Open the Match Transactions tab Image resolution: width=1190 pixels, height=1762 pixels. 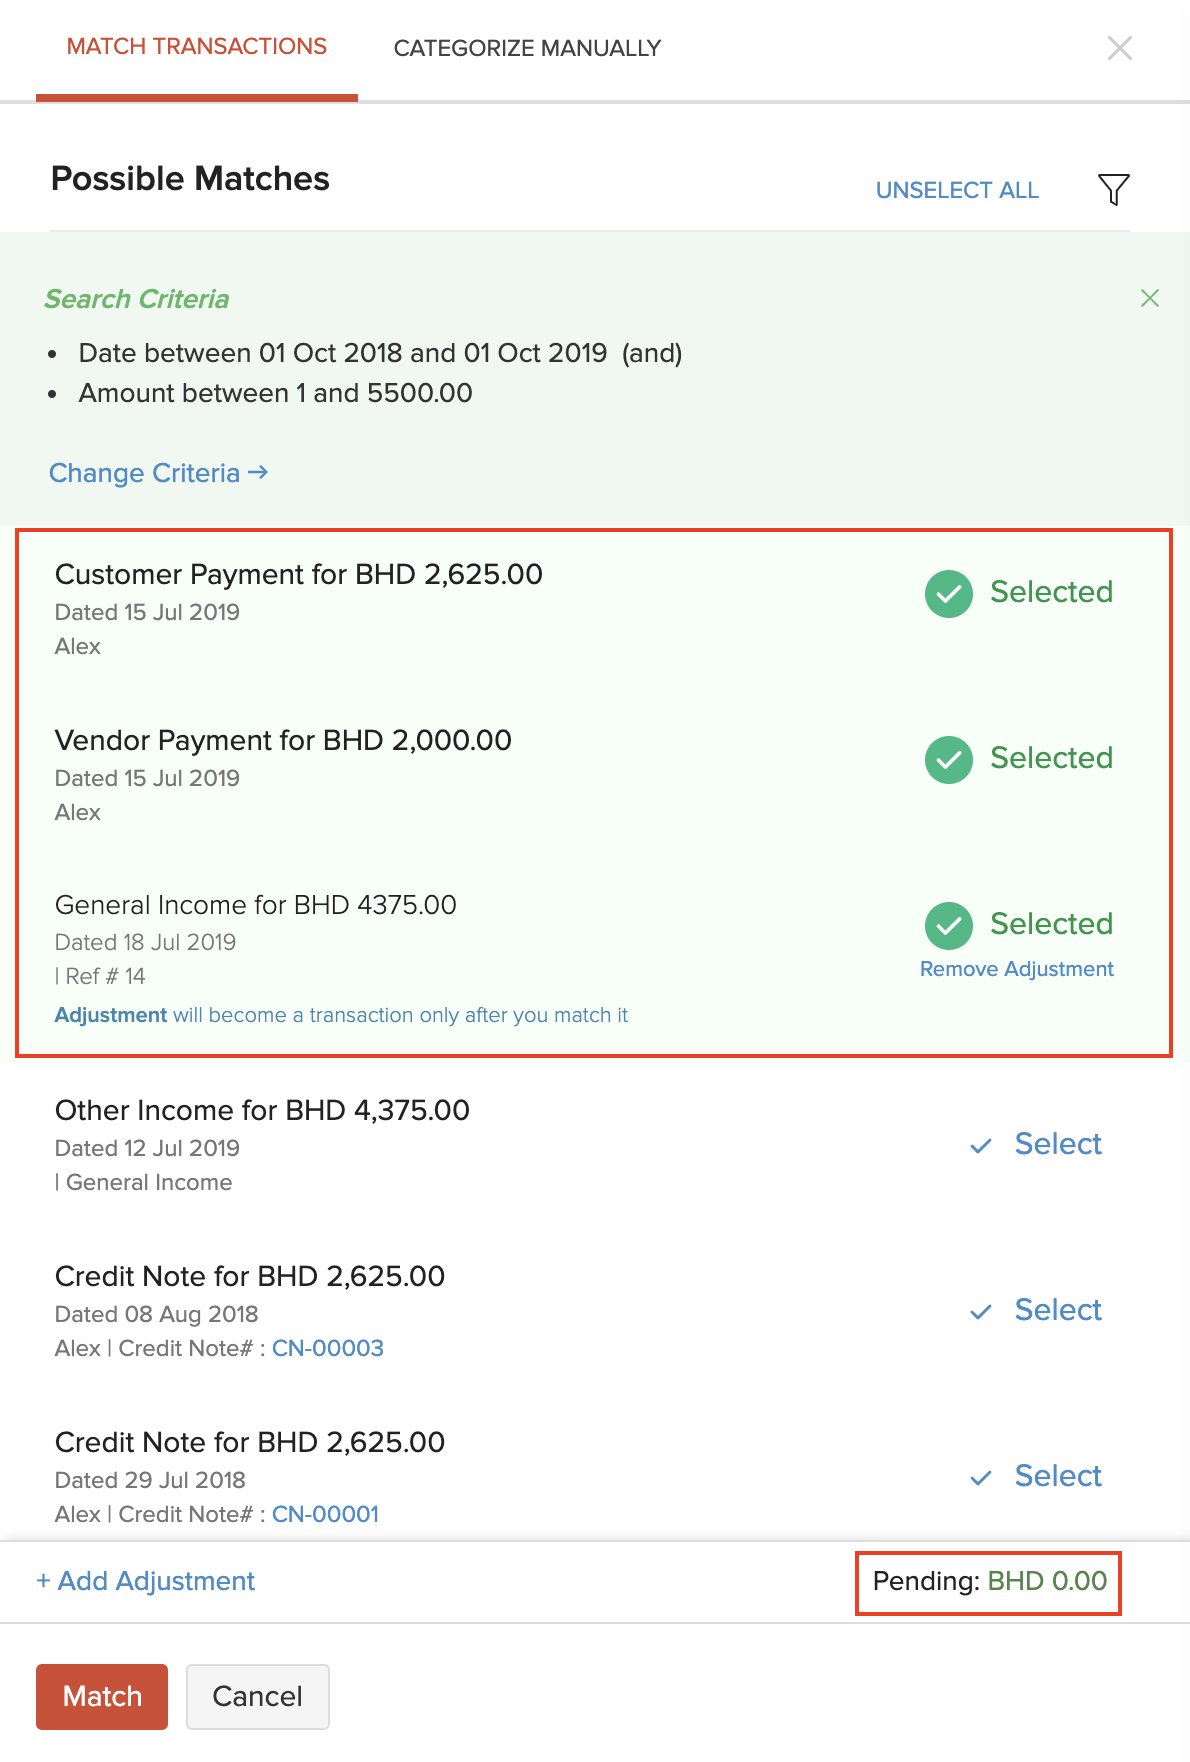click(197, 47)
